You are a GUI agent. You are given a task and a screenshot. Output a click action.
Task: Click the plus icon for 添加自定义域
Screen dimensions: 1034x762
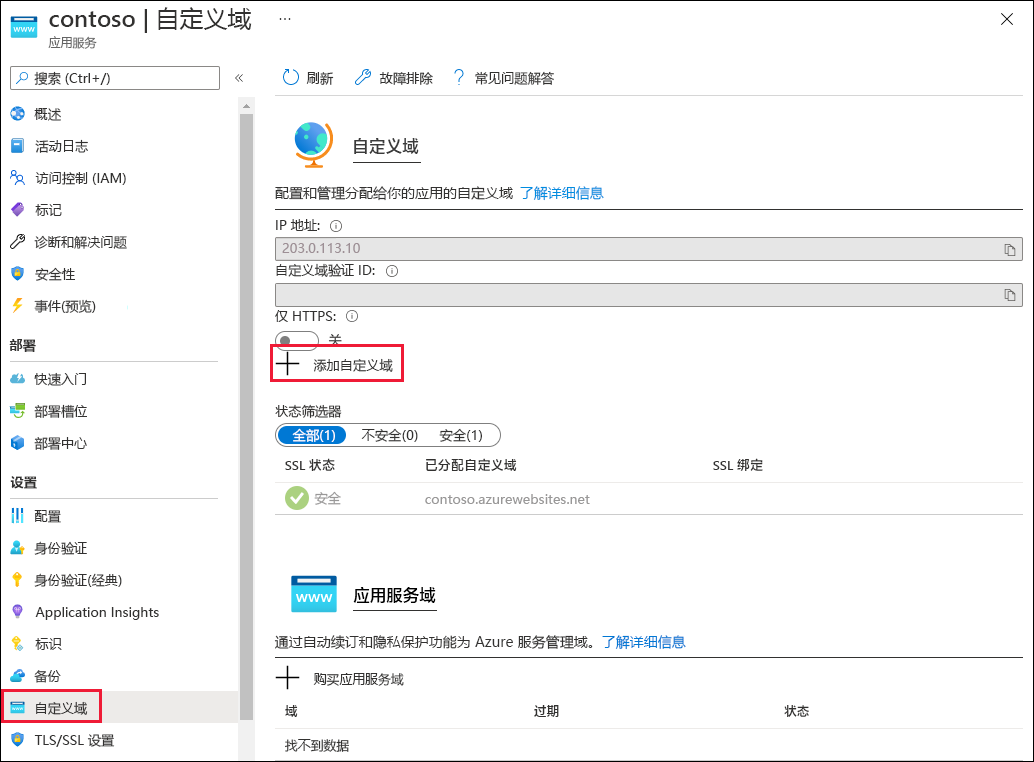coord(288,364)
